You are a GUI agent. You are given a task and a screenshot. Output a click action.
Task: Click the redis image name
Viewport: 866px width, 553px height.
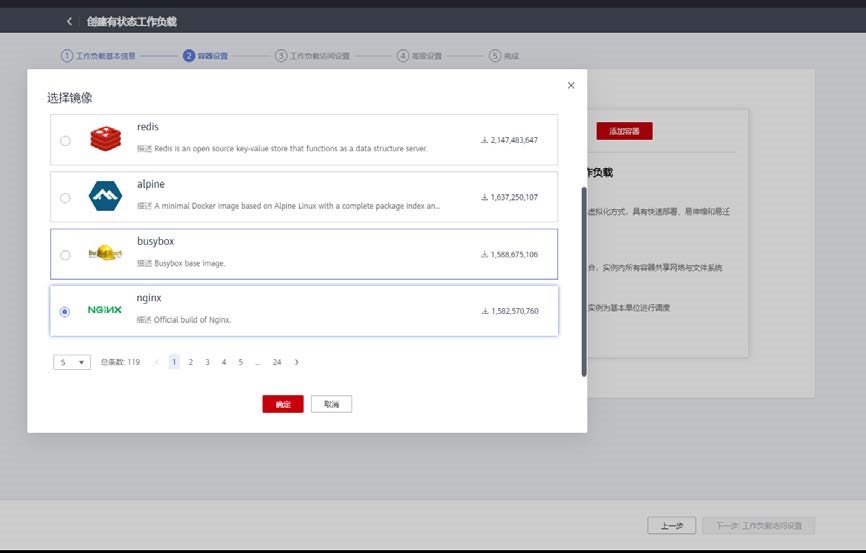[x=147, y=127]
